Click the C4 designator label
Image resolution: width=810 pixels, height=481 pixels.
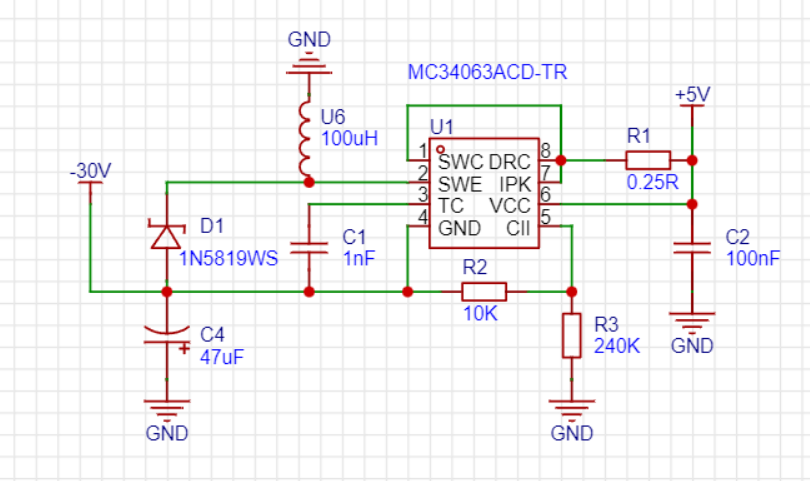(212, 335)
